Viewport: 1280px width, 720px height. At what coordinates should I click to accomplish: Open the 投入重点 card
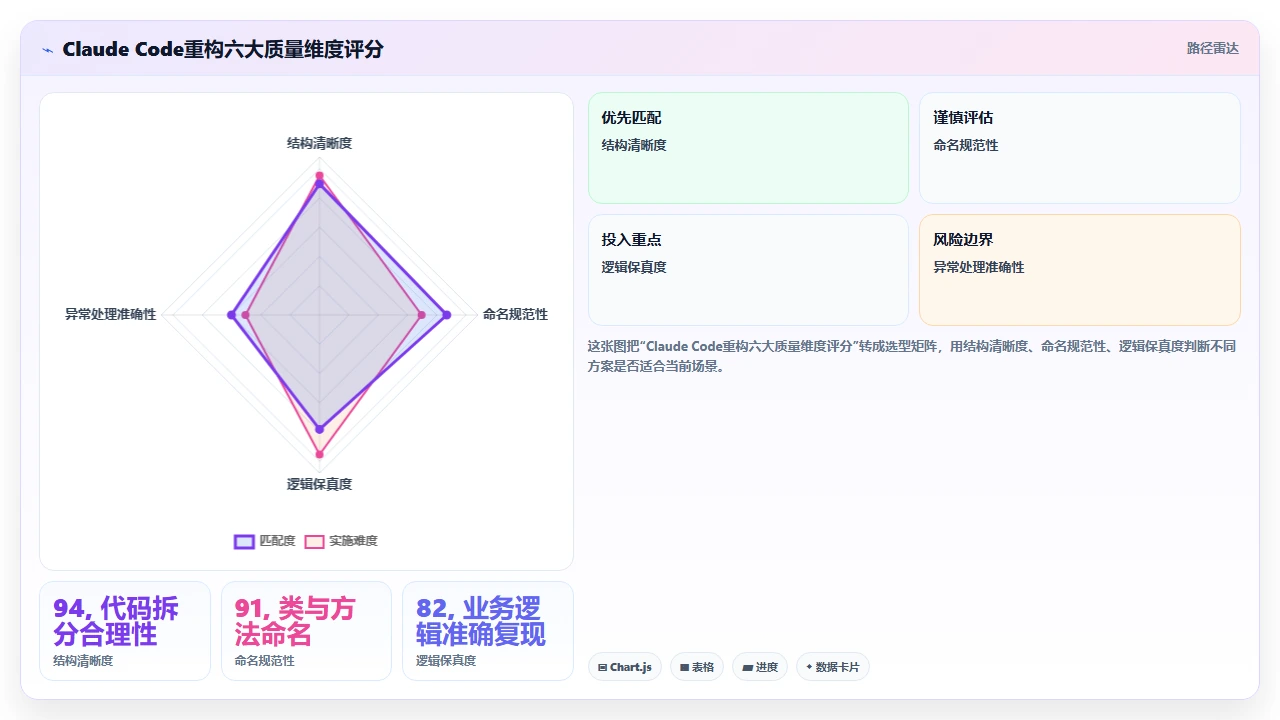click(x=748, y=270)
